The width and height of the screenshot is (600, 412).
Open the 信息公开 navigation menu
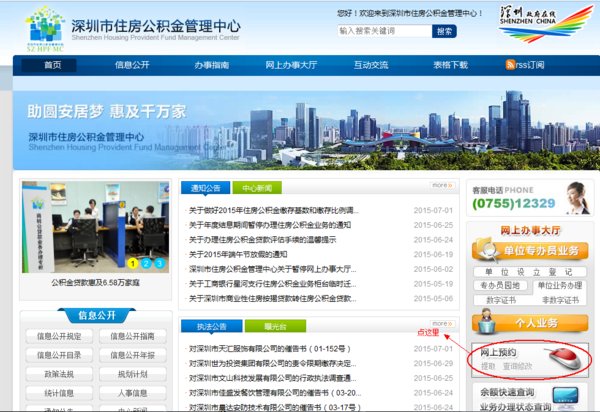132,65
